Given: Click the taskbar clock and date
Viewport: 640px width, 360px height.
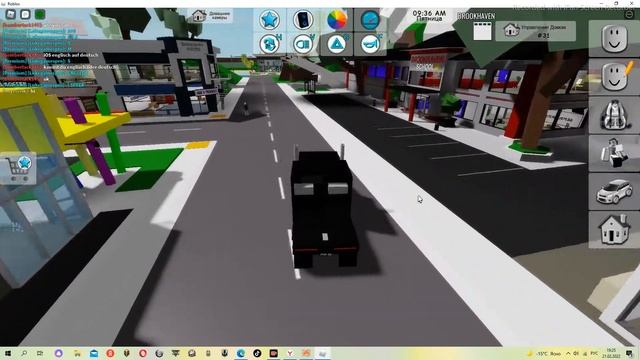Looking at the screenshot, I should [611, 353].
